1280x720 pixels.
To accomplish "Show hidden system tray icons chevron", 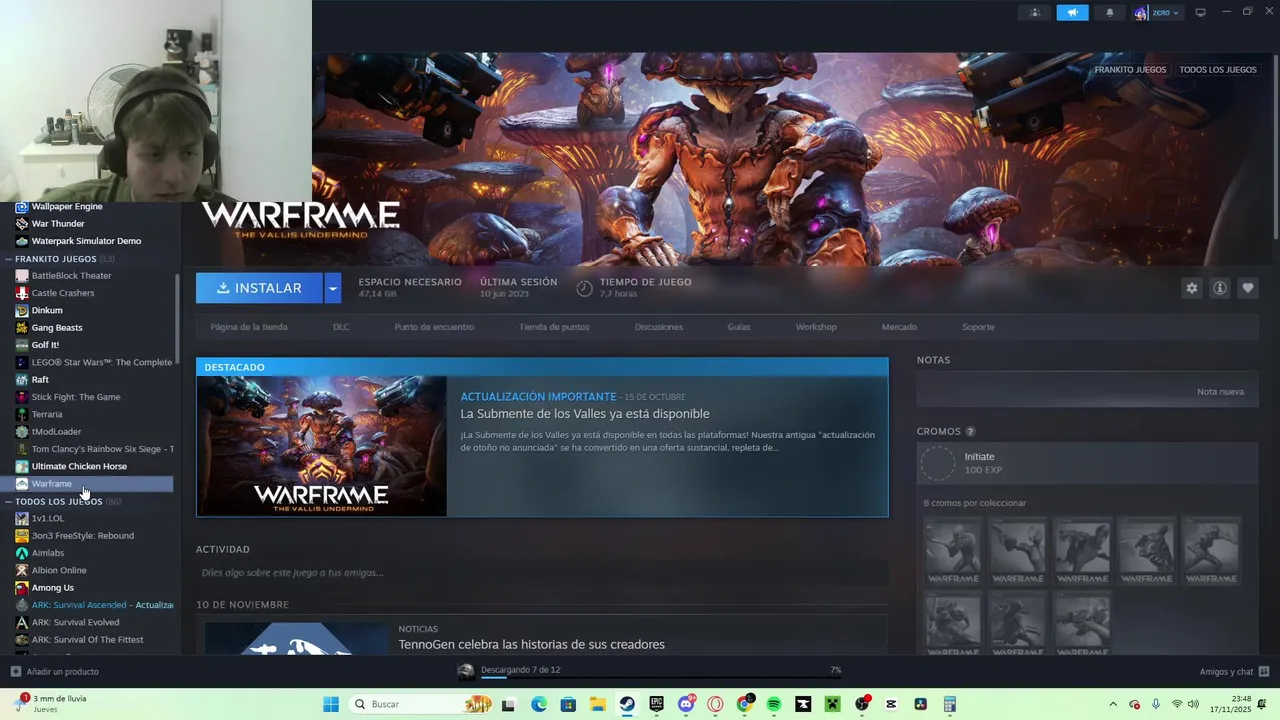I will [x=1113, y=704].
